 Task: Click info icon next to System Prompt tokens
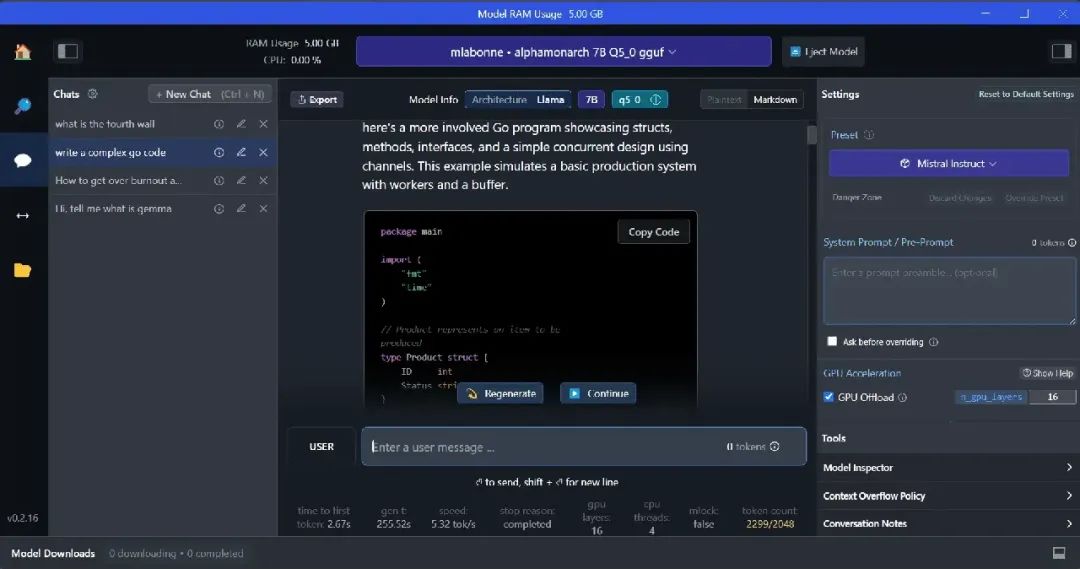pyautogui.click(x=1072, y=242)
